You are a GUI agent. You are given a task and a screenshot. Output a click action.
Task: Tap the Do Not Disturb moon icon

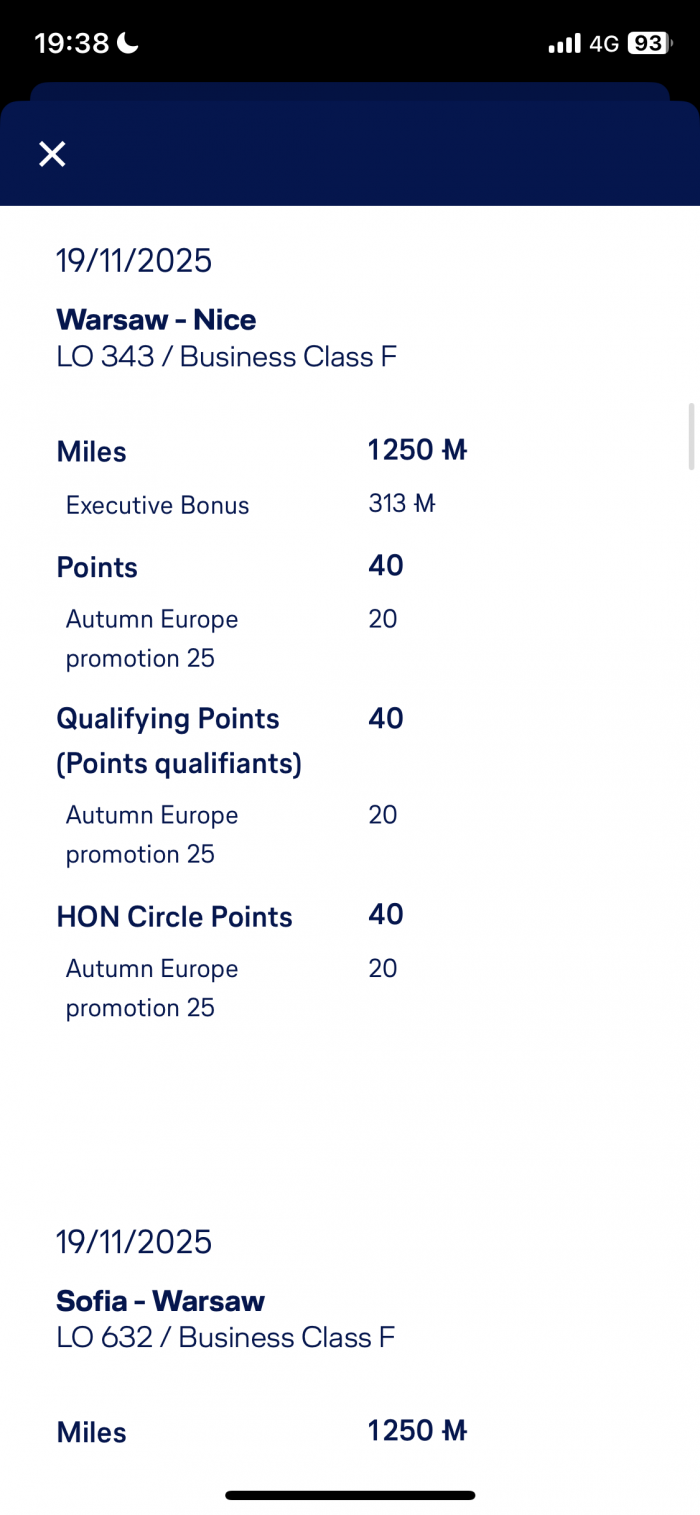(128, 43)
